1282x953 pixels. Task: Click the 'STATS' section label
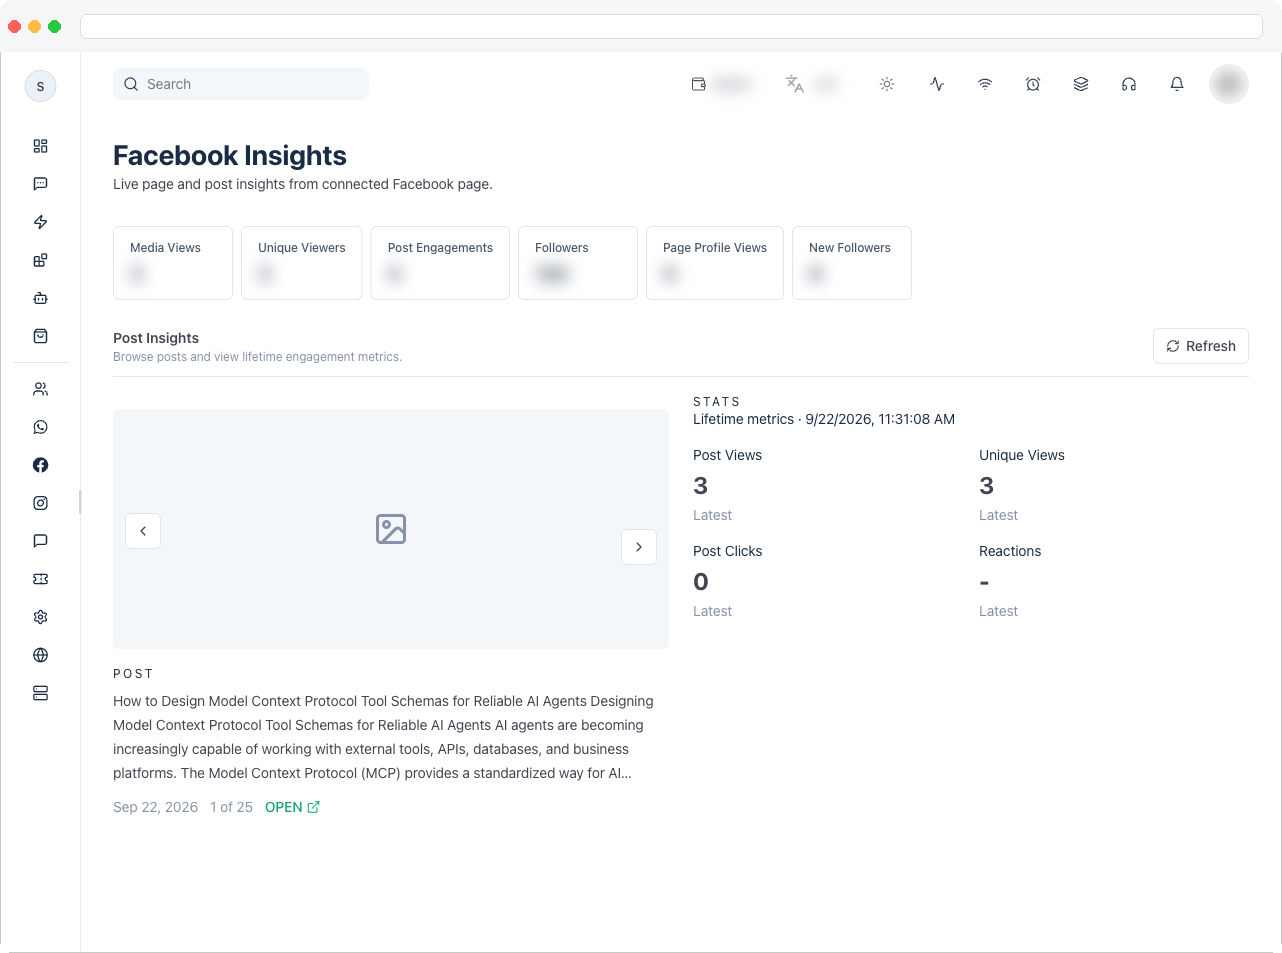coord(717,401)
